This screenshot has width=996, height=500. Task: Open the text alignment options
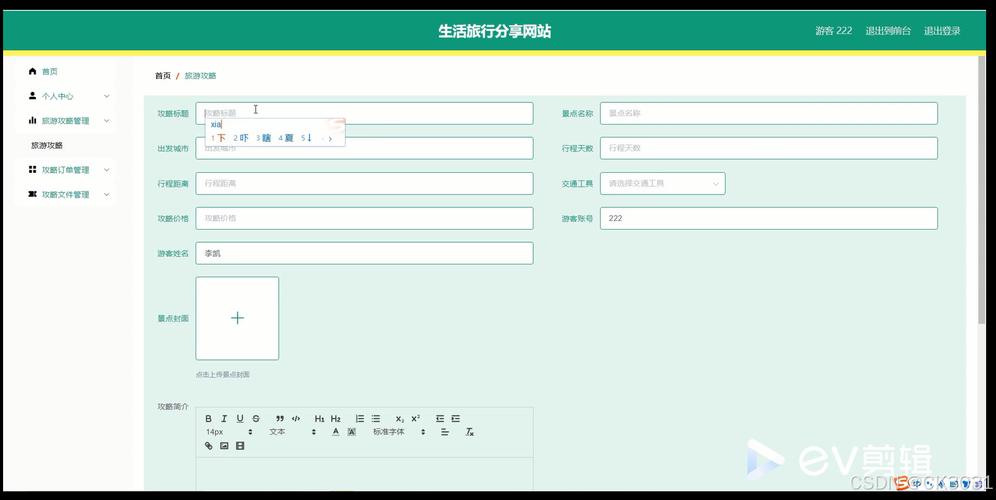click(445, 432)
